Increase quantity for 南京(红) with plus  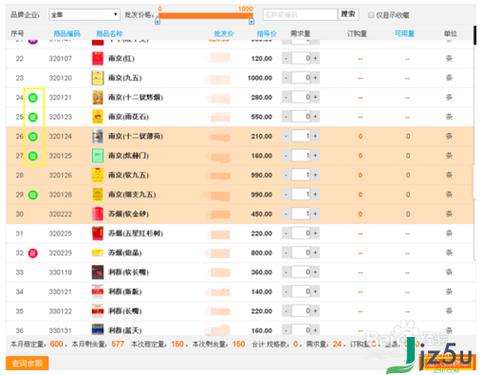[x=315, y=59]
